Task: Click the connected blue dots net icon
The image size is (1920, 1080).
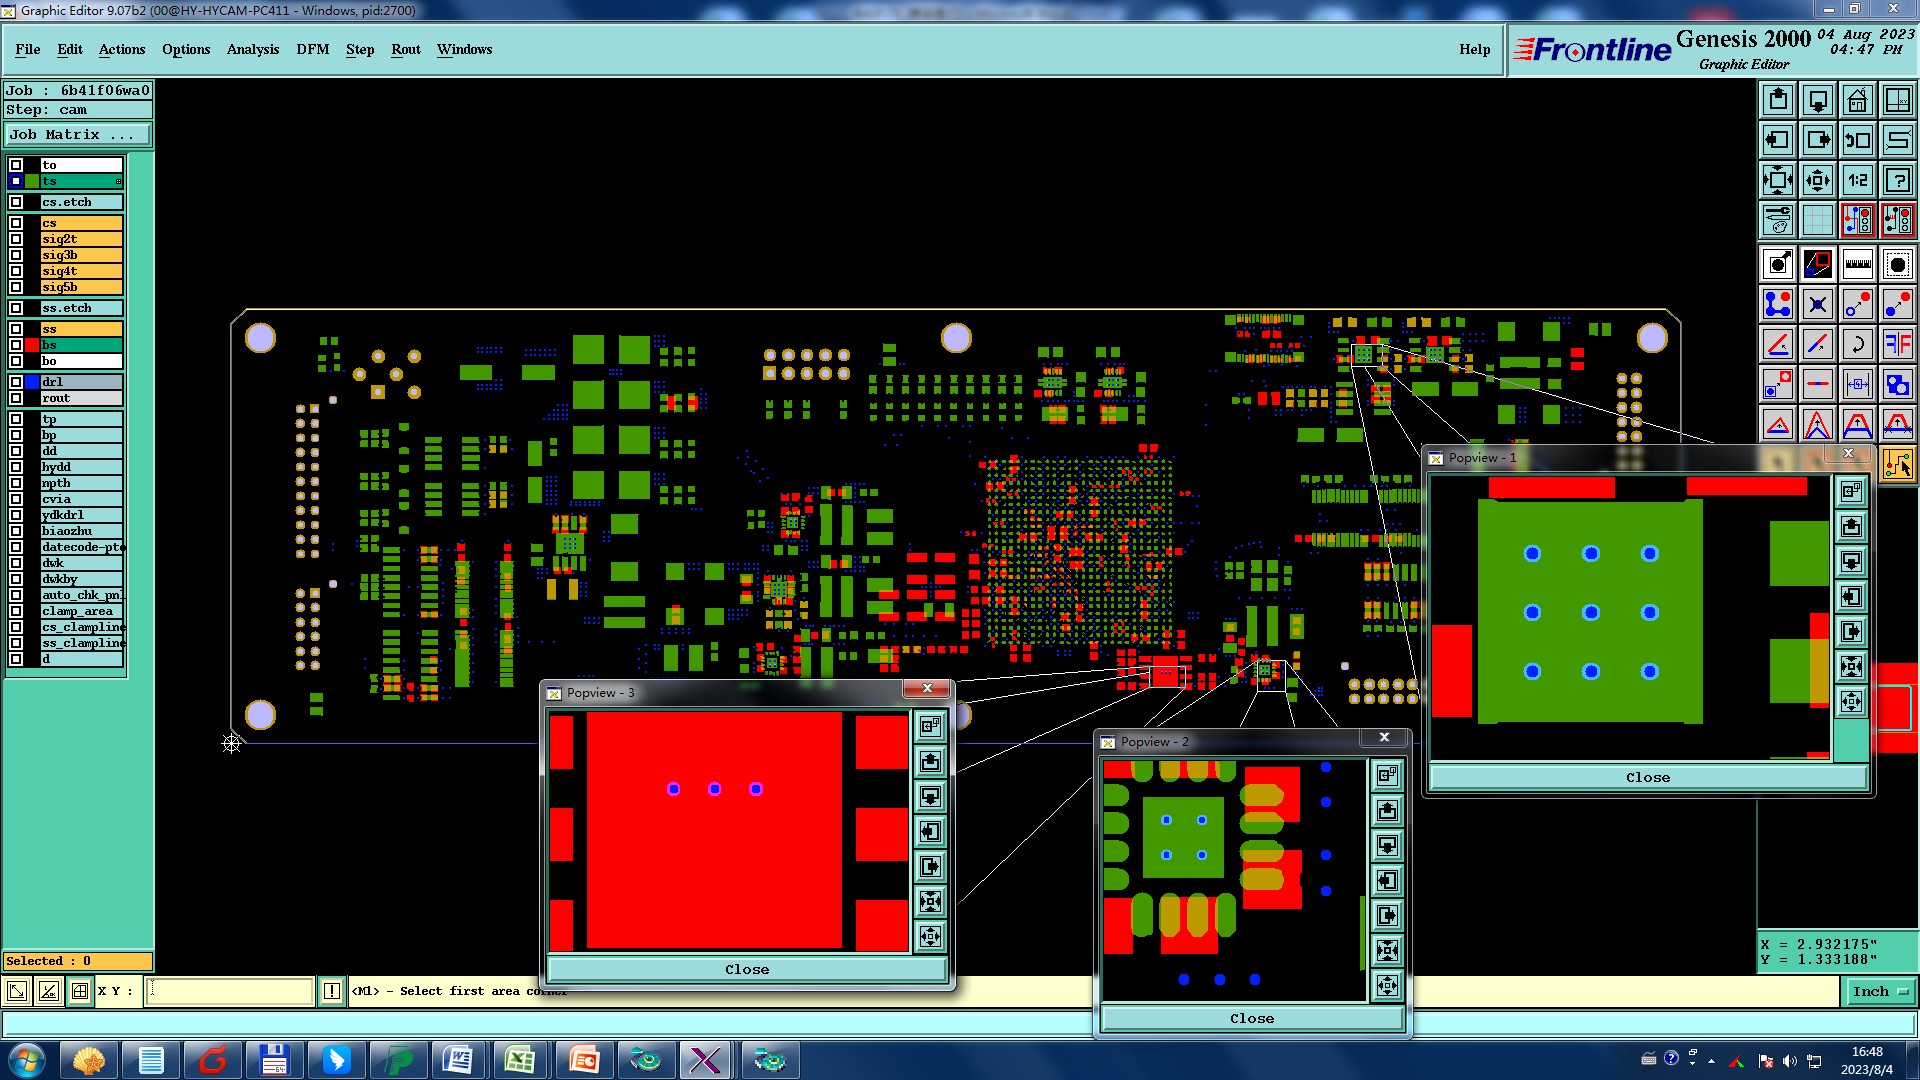Action: [x=1778, y=304]
